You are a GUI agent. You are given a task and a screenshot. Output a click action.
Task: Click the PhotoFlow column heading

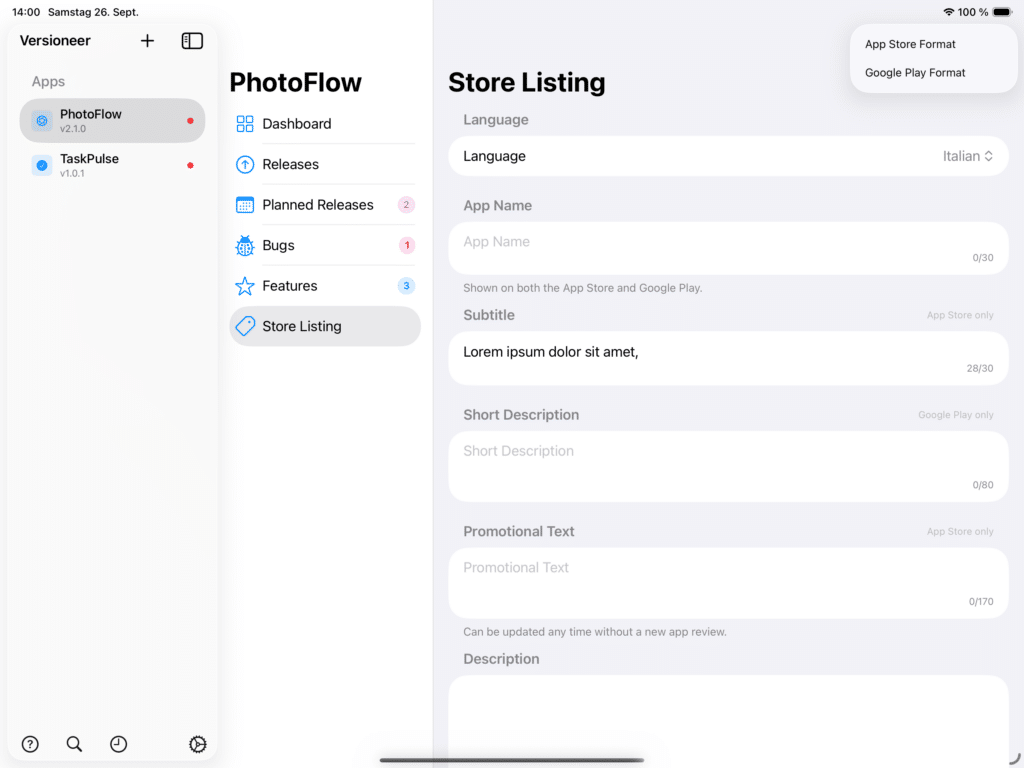click(x=295, y=82)
